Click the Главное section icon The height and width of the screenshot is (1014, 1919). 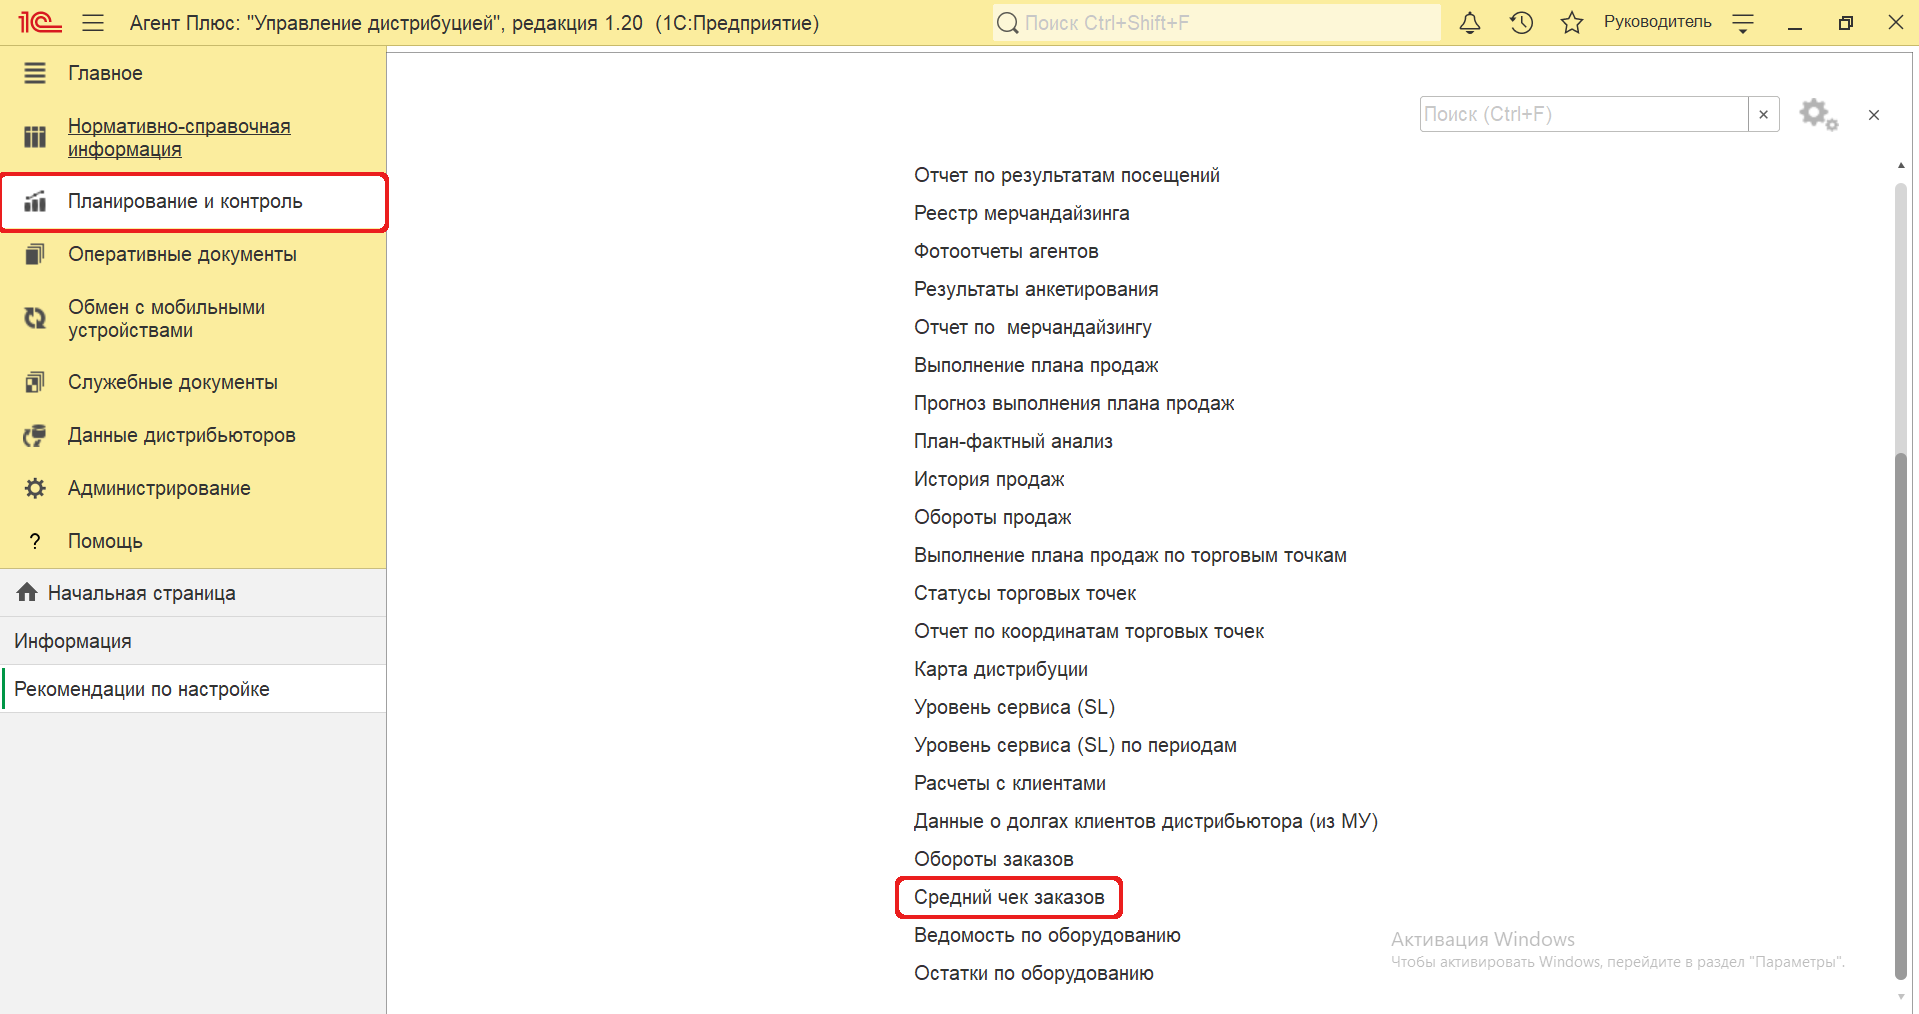coord(35,73)
